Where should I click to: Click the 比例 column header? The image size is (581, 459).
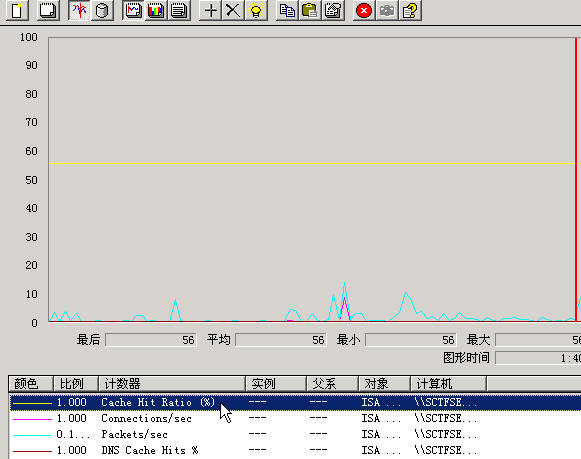76,383
